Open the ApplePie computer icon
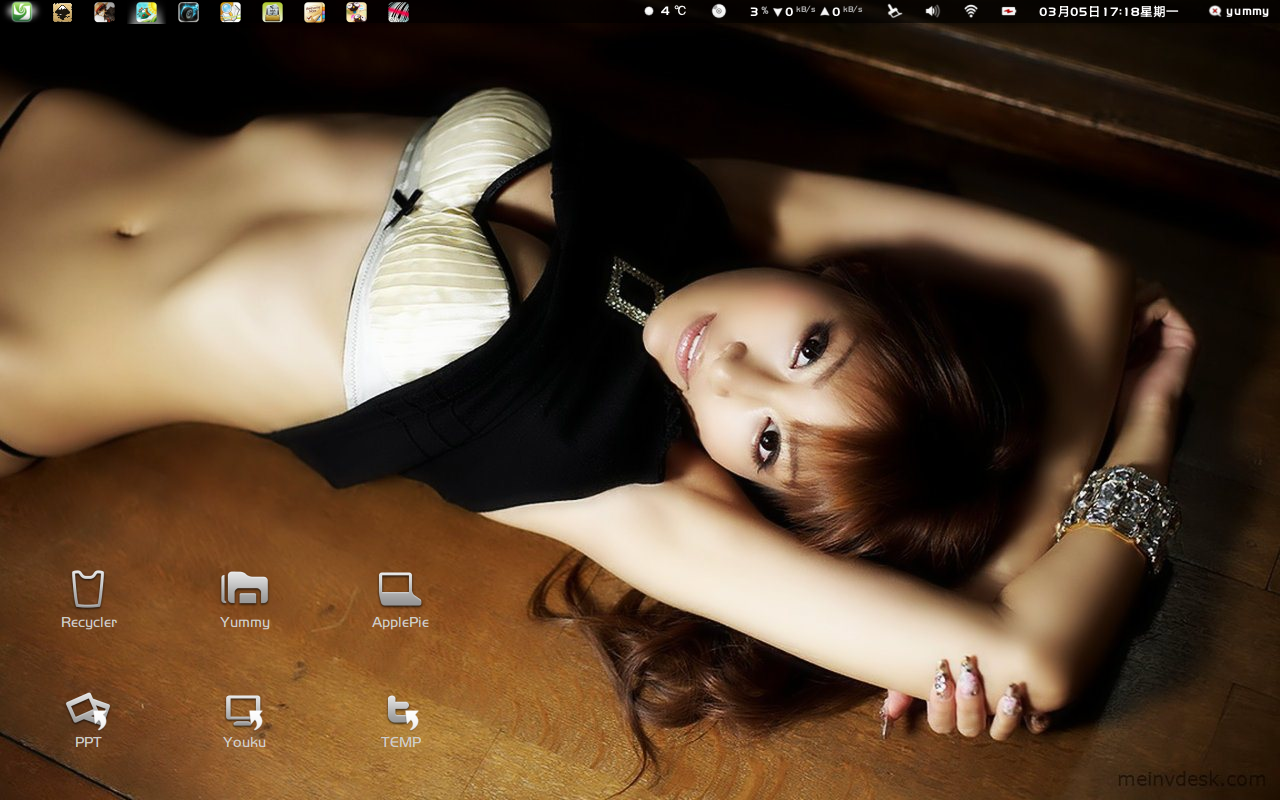1280x800 pixels. point(400,589)
